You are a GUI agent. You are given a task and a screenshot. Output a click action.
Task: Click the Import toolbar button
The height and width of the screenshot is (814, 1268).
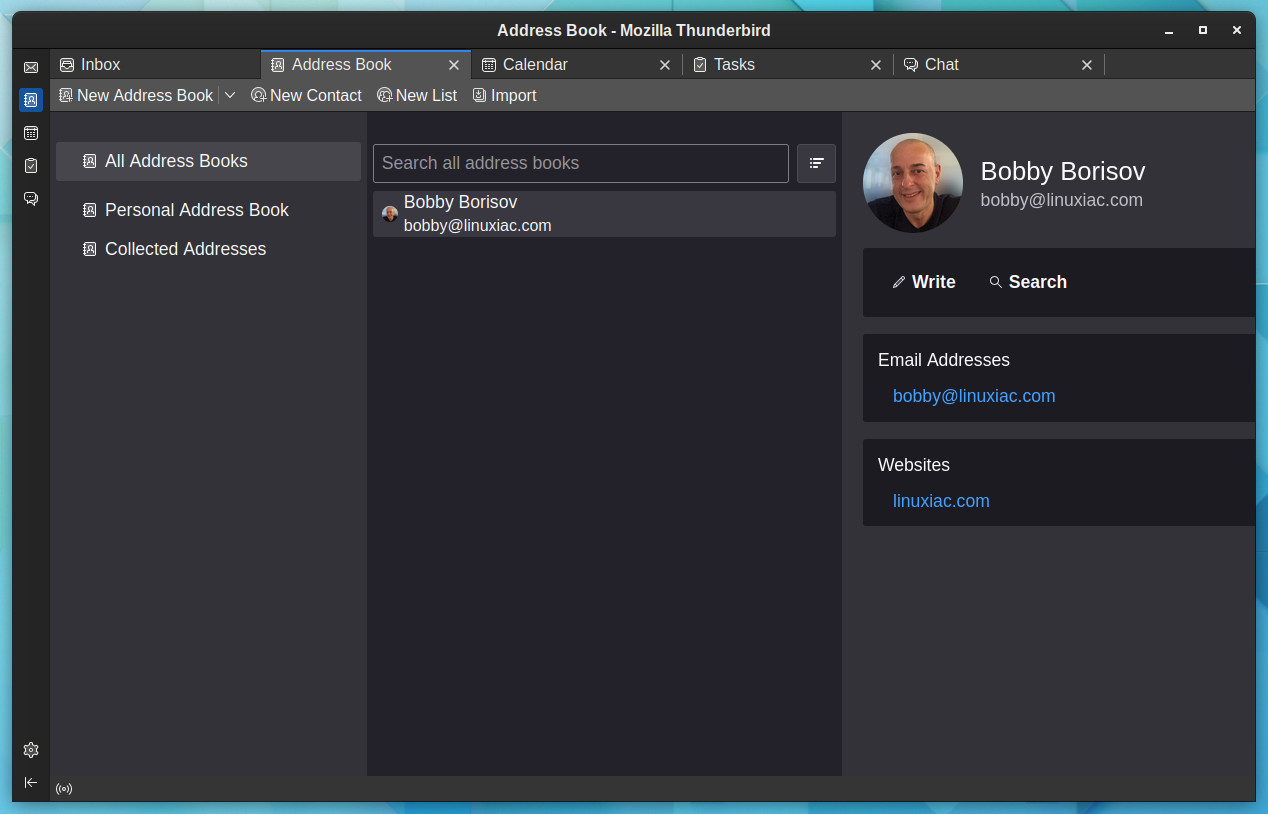(505, 95)
